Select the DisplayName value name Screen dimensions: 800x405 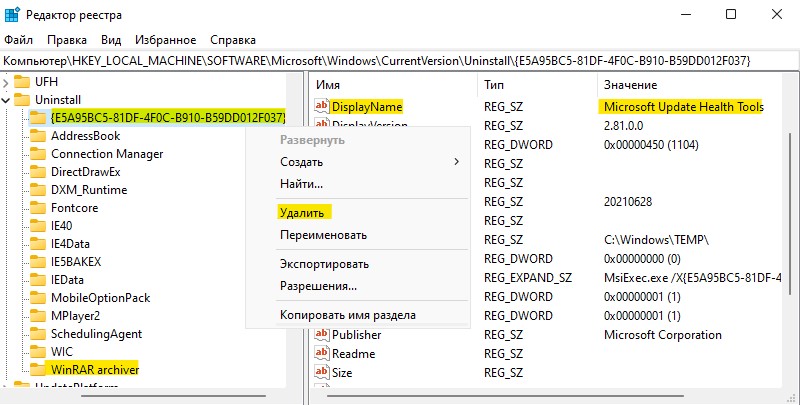tap(367, 107)
